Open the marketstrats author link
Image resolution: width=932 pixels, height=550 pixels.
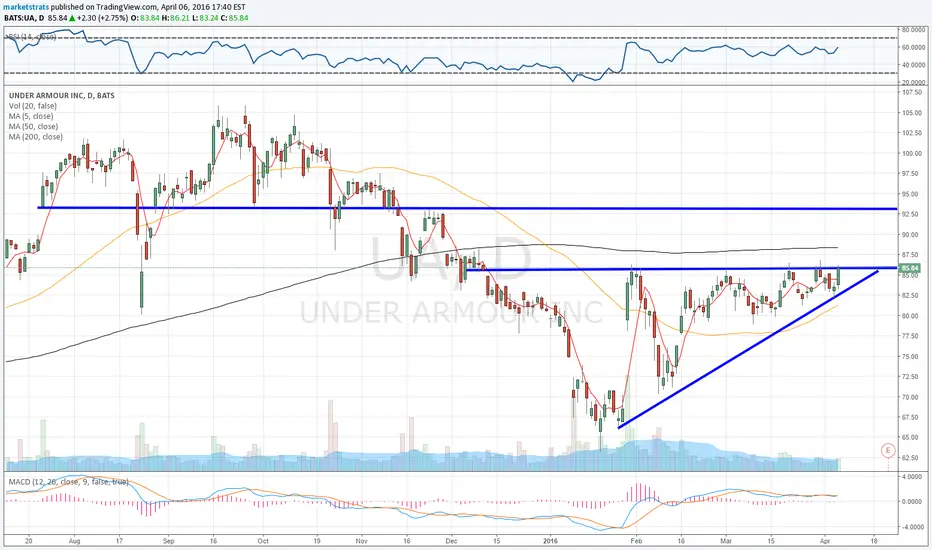tap(26, 7)
